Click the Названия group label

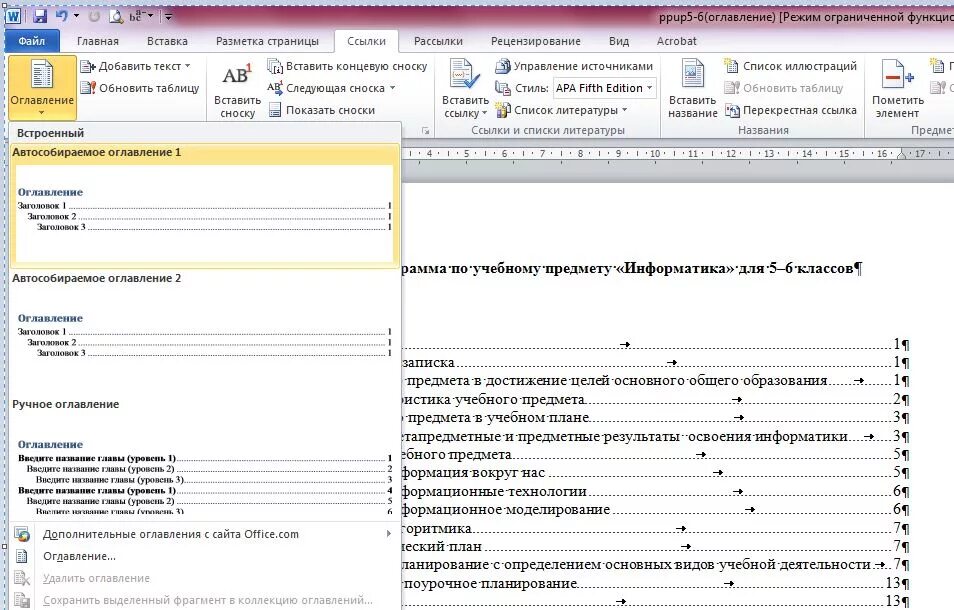[763, 130]
